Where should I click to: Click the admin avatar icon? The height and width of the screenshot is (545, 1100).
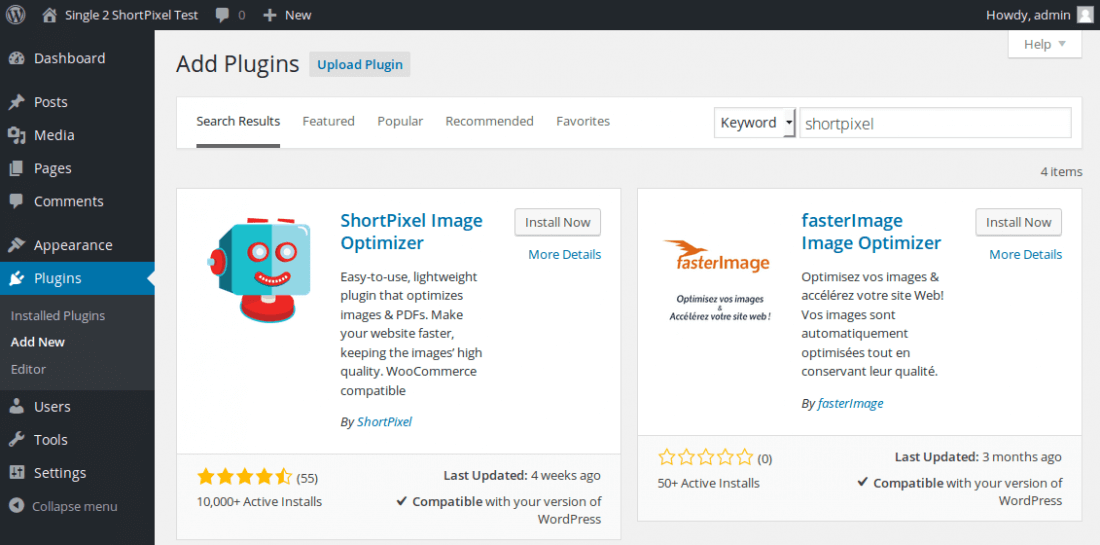(1085, 15)
